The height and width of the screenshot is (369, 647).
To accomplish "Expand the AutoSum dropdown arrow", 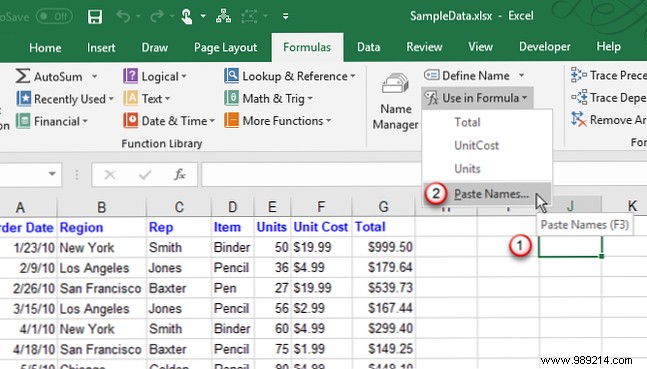I will 94,76.
